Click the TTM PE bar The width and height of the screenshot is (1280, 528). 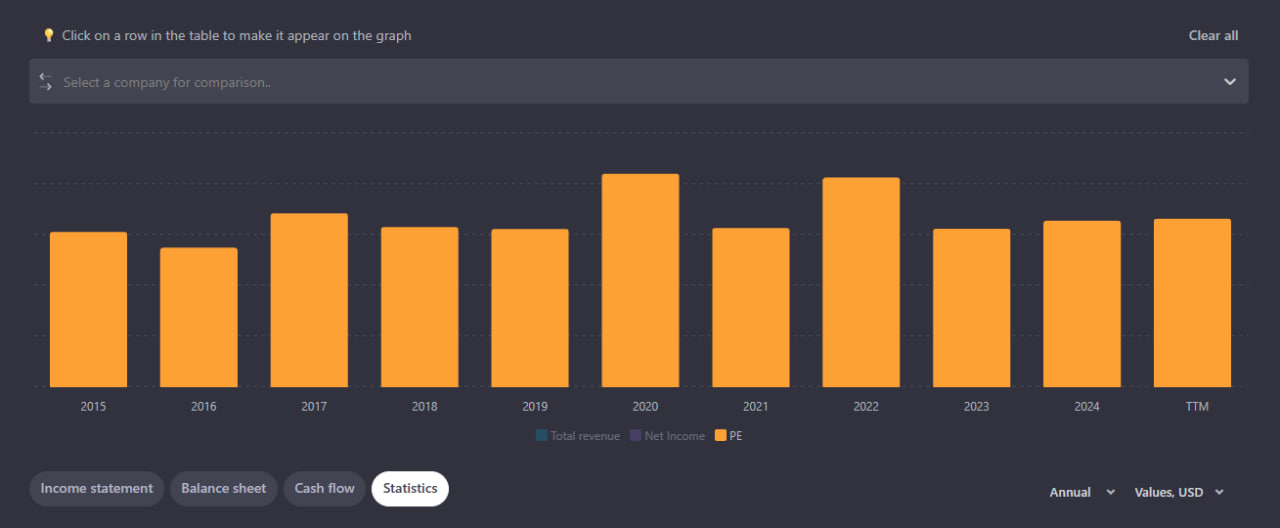1192,302
